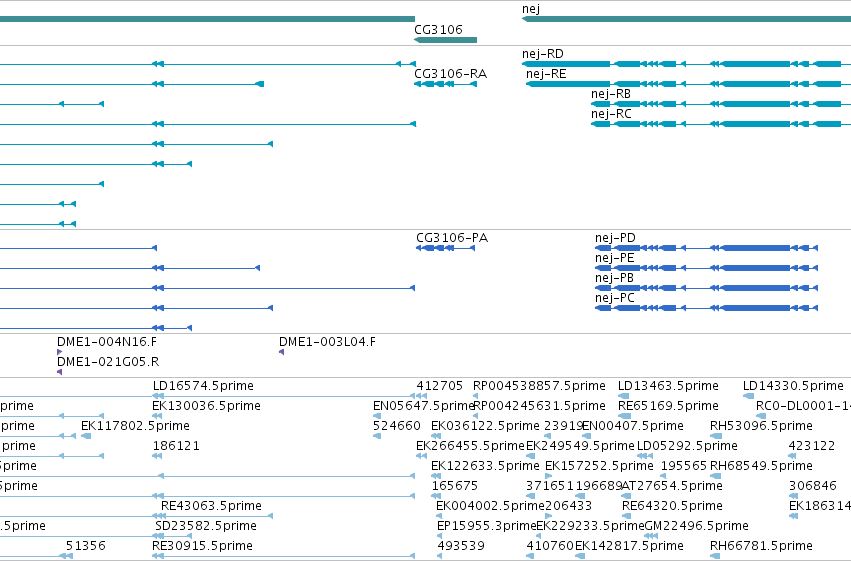851x561 pixels.
Task: Select the RH66781.5prime EST label
Action: (x=761, y=546)
